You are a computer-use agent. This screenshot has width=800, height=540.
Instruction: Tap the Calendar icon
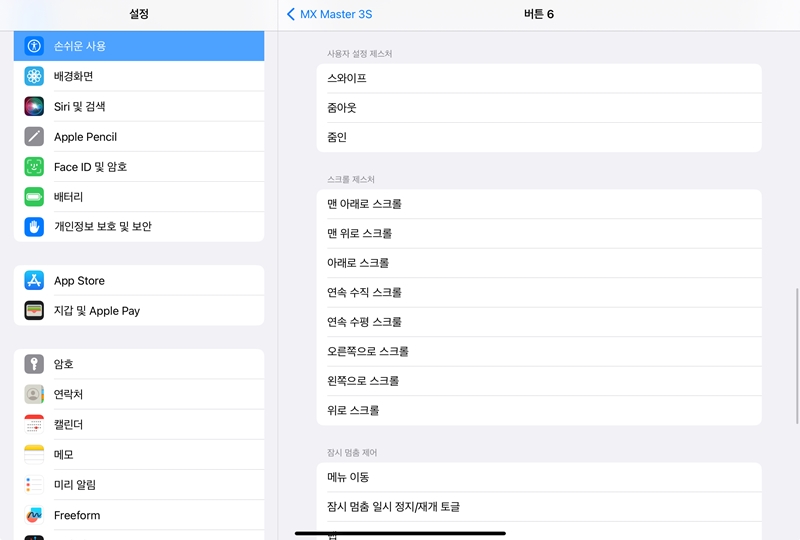(x=34, y=424)
